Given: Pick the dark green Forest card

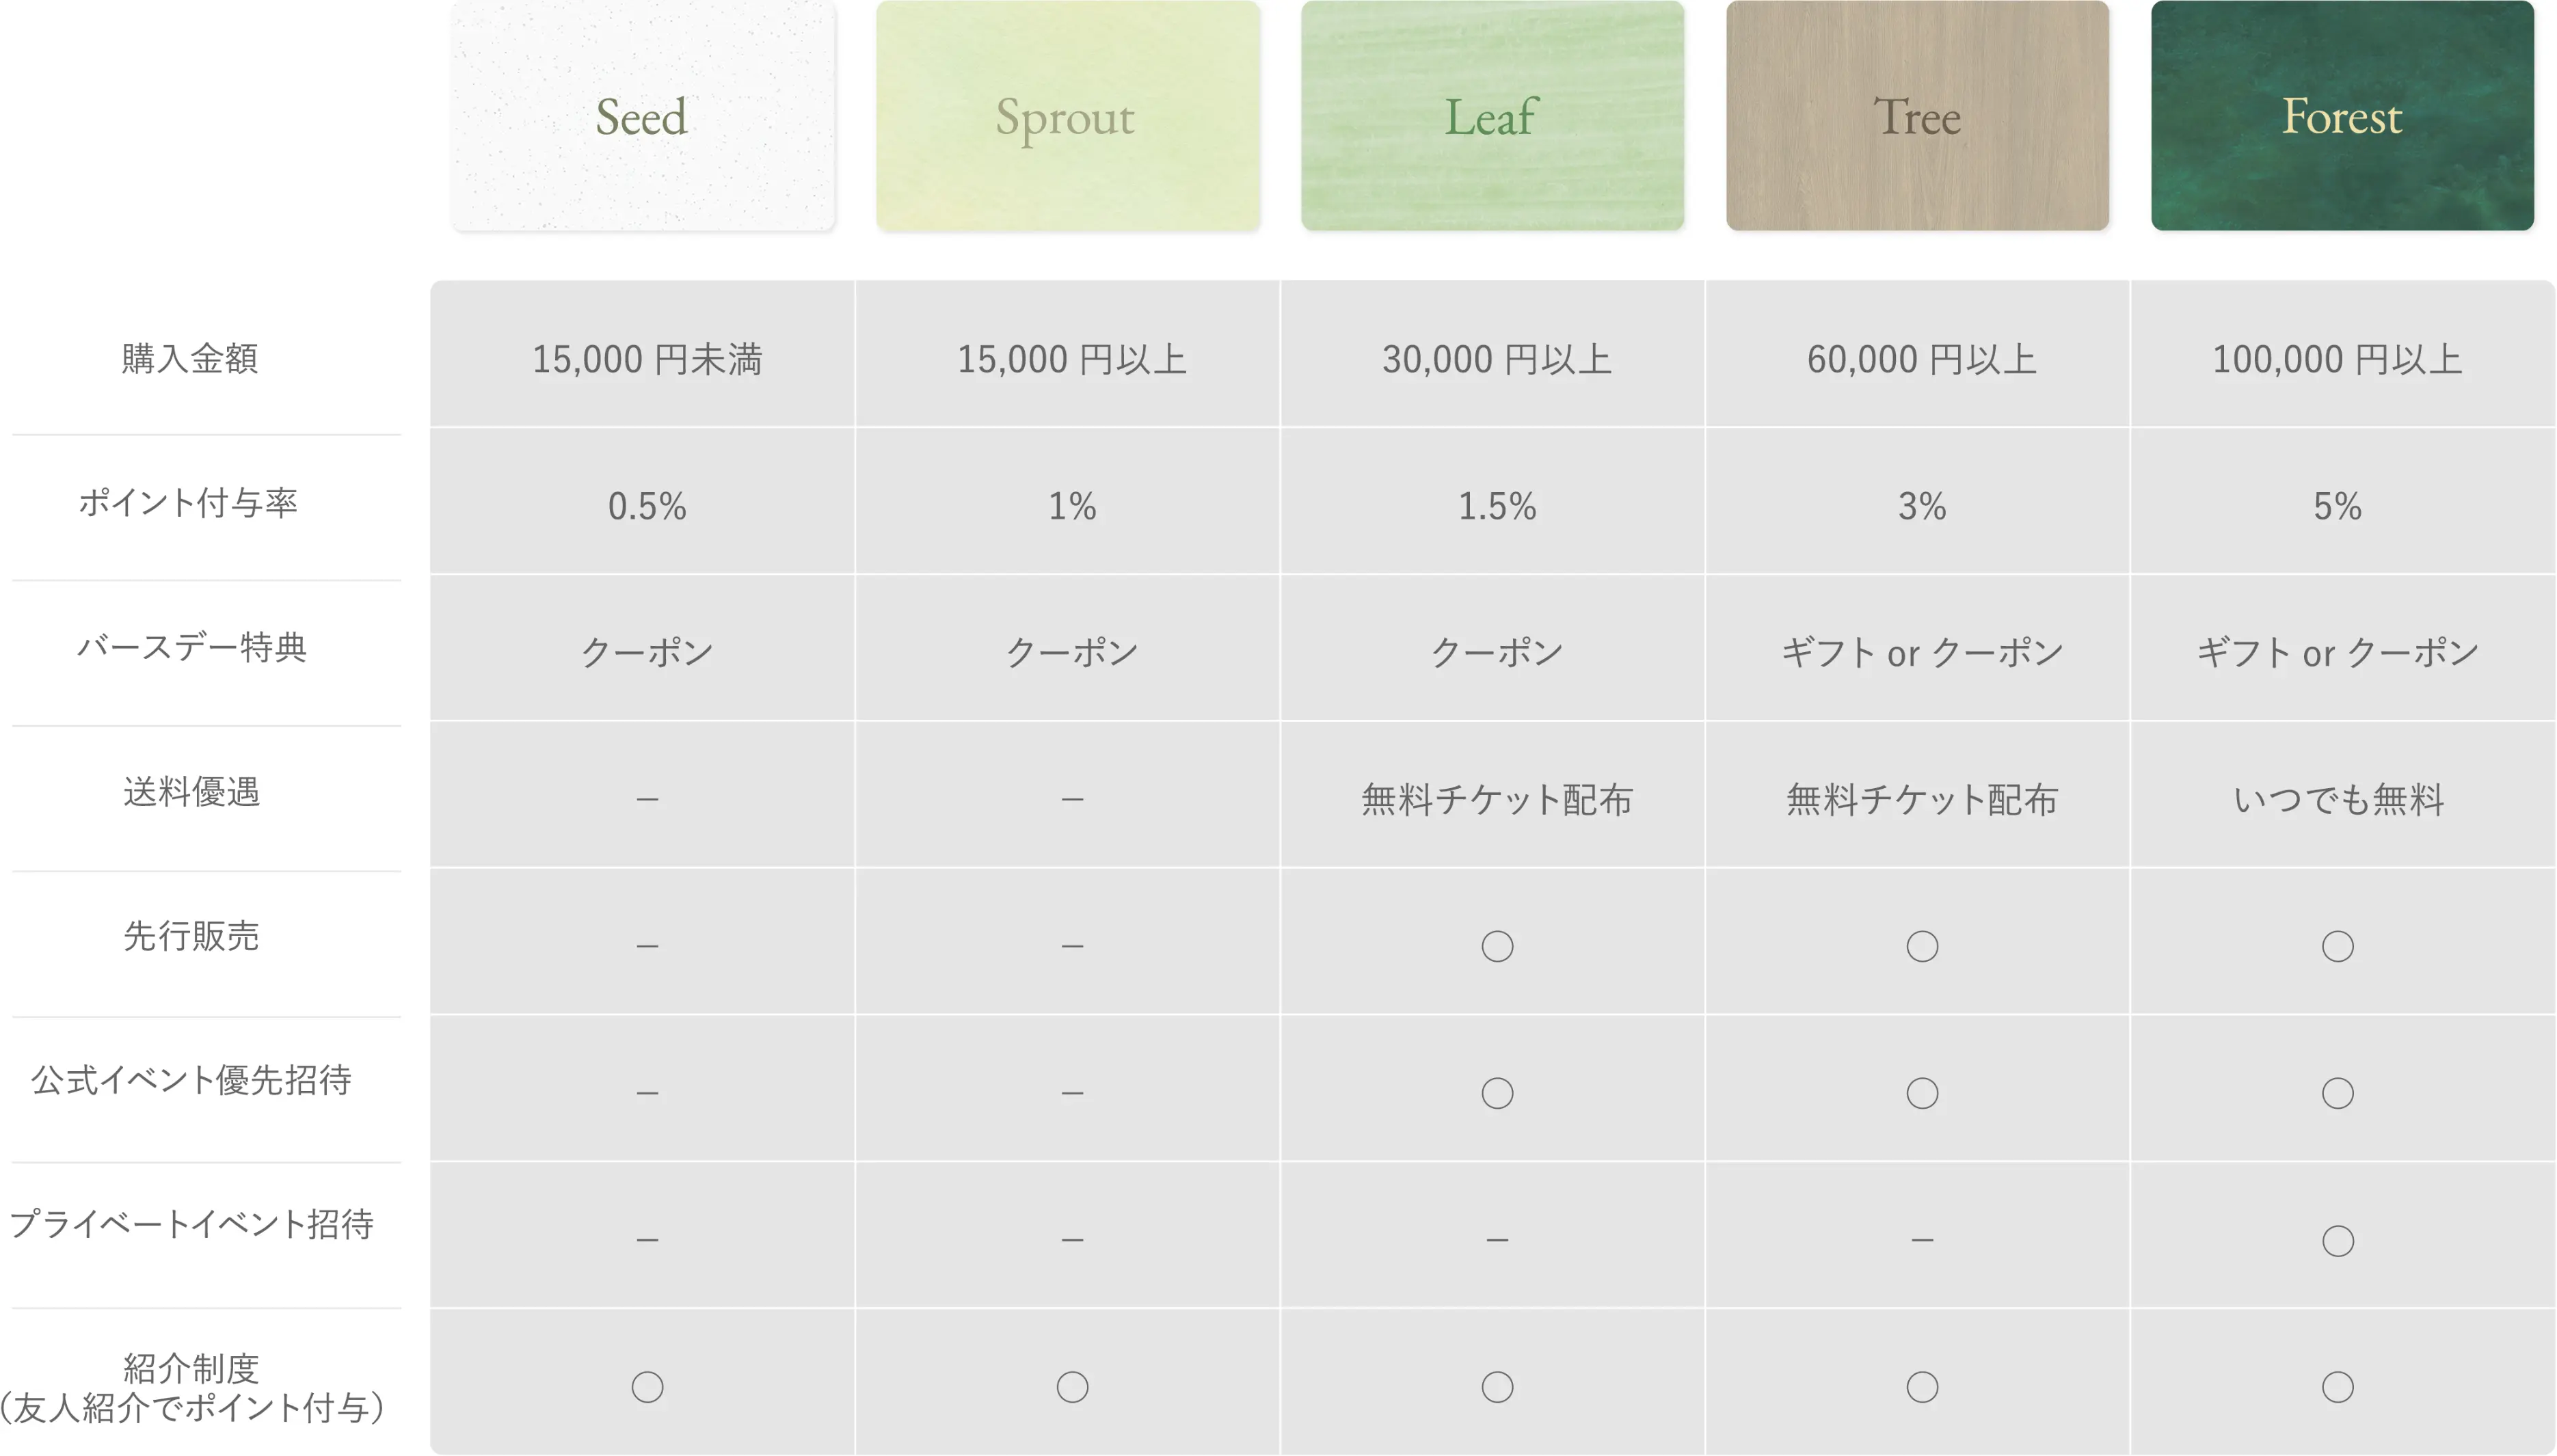Looking at the screenshot, I should click(x=2342, y=116).
